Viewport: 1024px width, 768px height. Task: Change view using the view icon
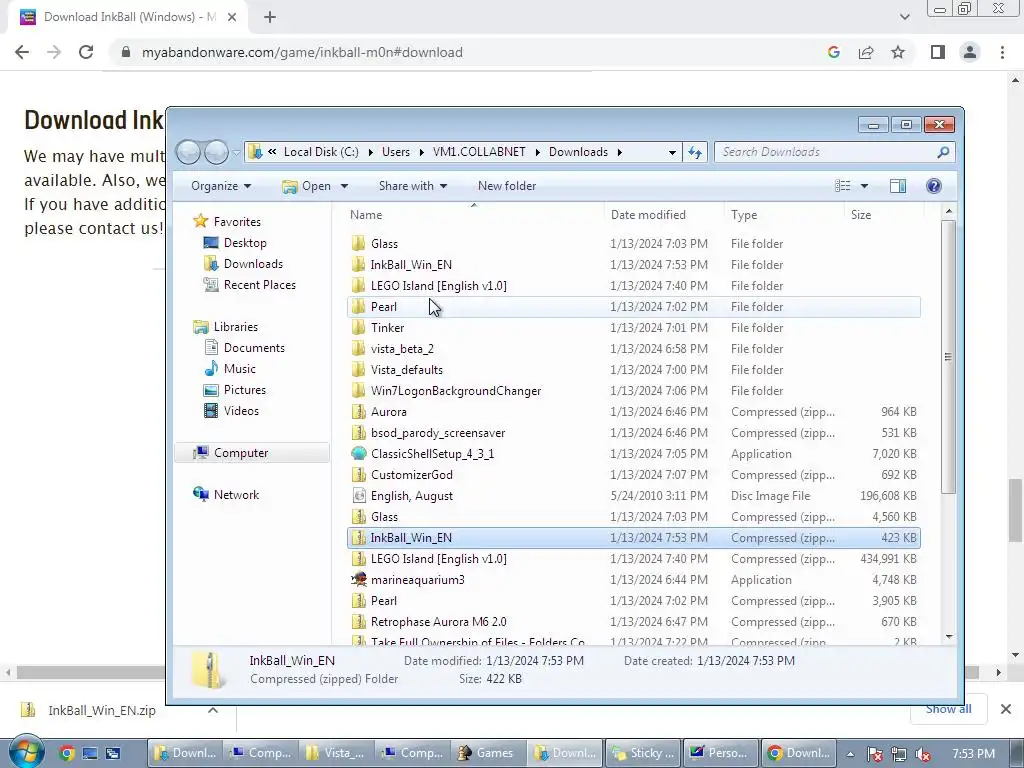point(842,186)
